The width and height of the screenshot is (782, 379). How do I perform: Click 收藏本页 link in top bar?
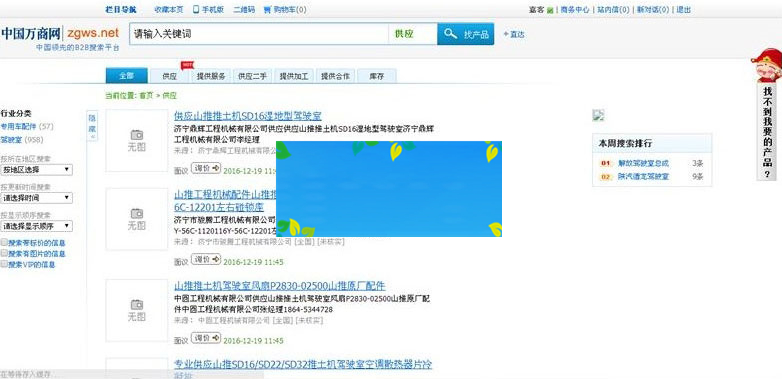coord(169,9)
